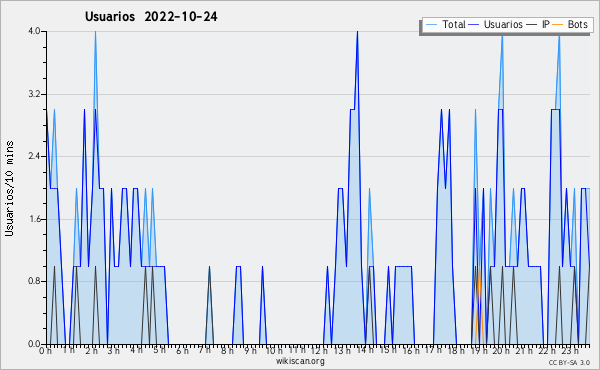Viewport: 600px width, 370px height.
Task: Click the '3 h' x-axis label
Action: [114, 350]
